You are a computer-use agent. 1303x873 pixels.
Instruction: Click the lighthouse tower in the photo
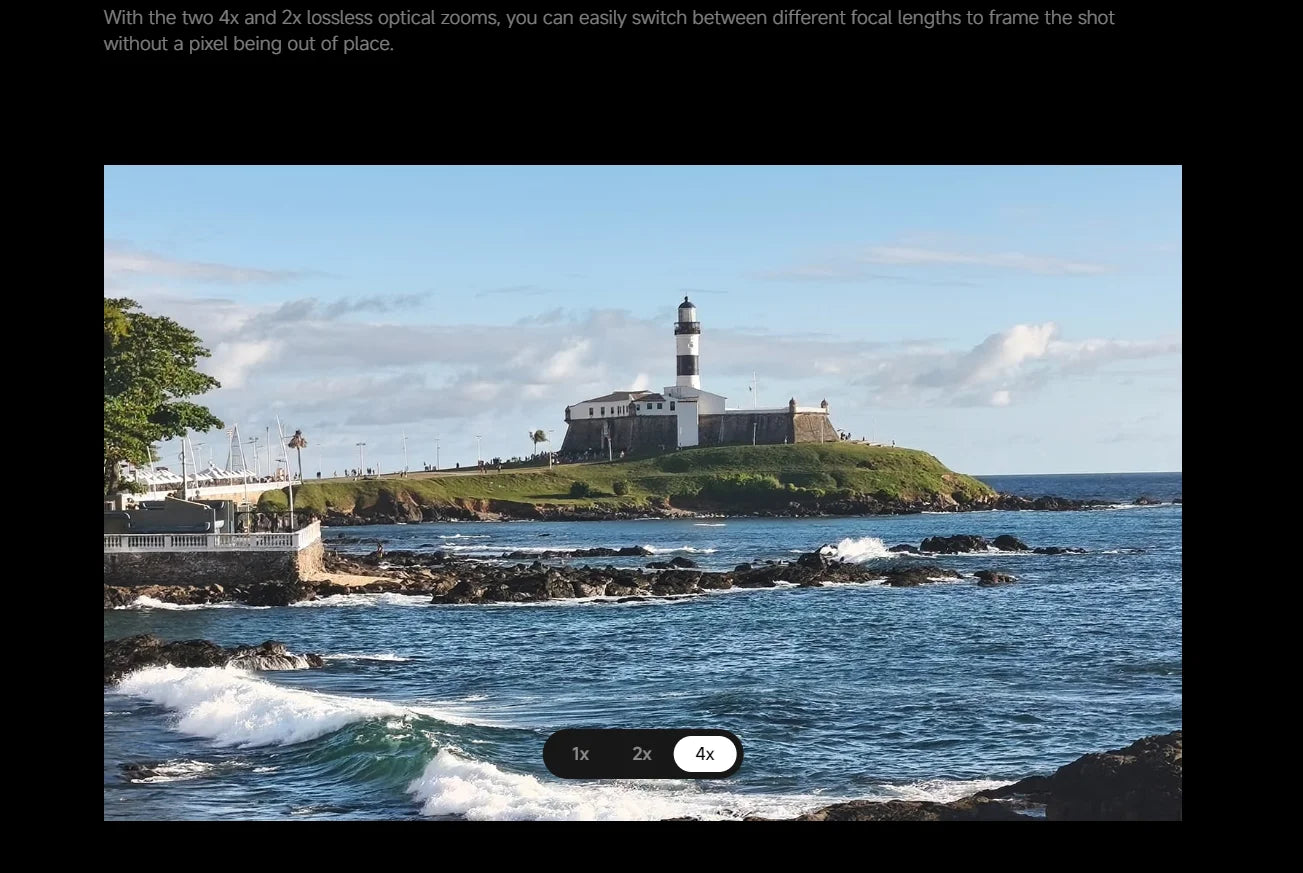687,345
